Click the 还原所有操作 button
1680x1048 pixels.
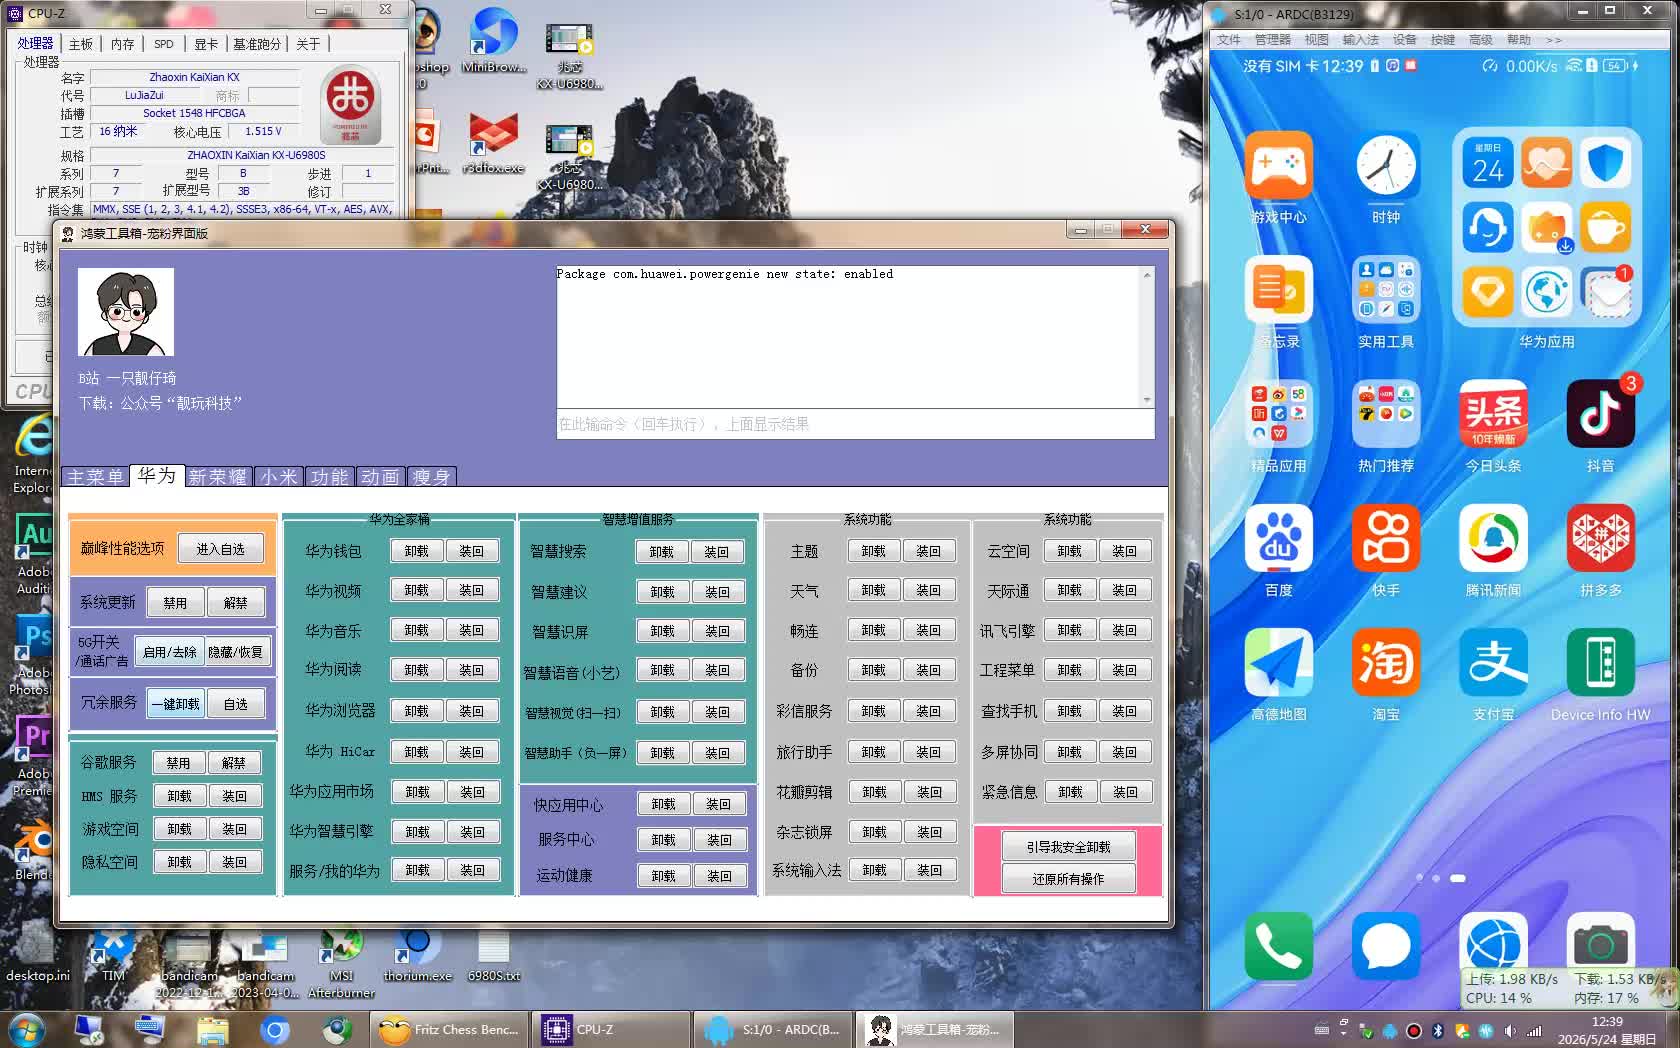[x=1068, y=879]
